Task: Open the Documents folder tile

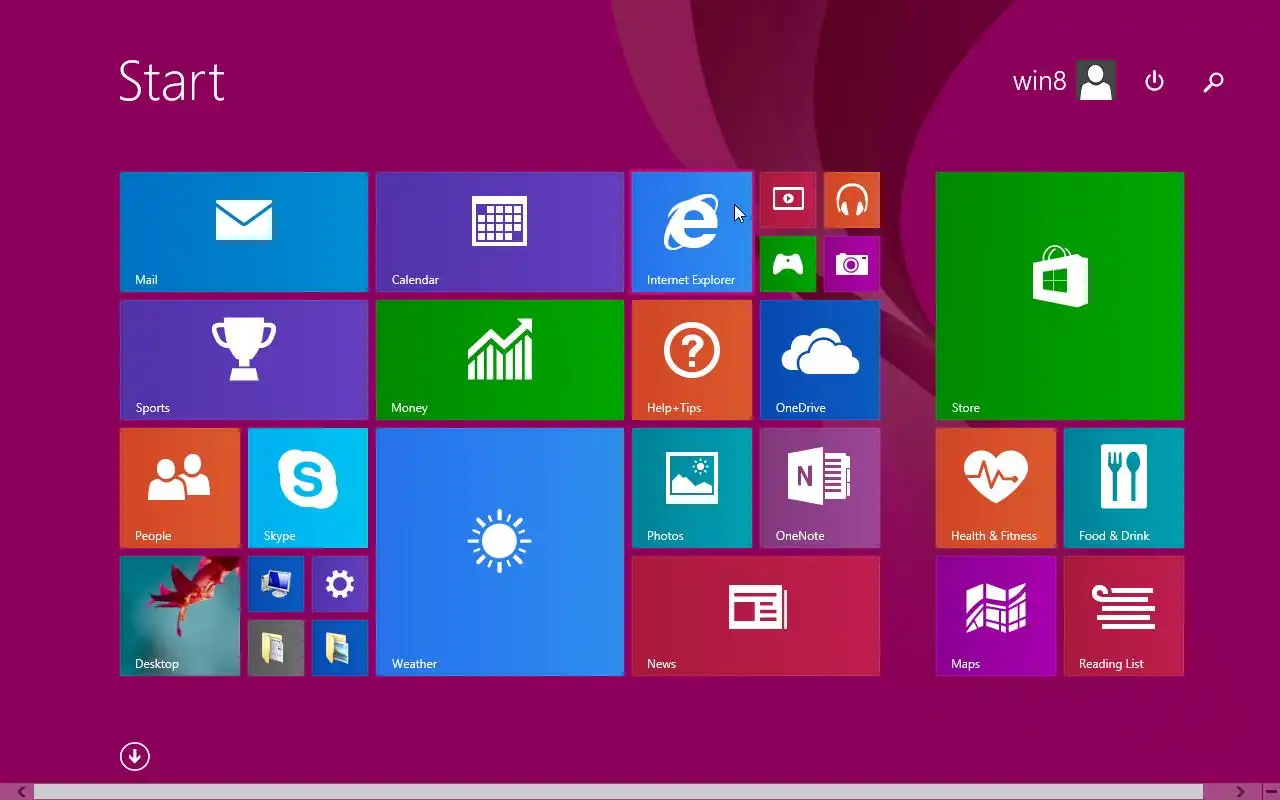Action: [x=276, y=648]
